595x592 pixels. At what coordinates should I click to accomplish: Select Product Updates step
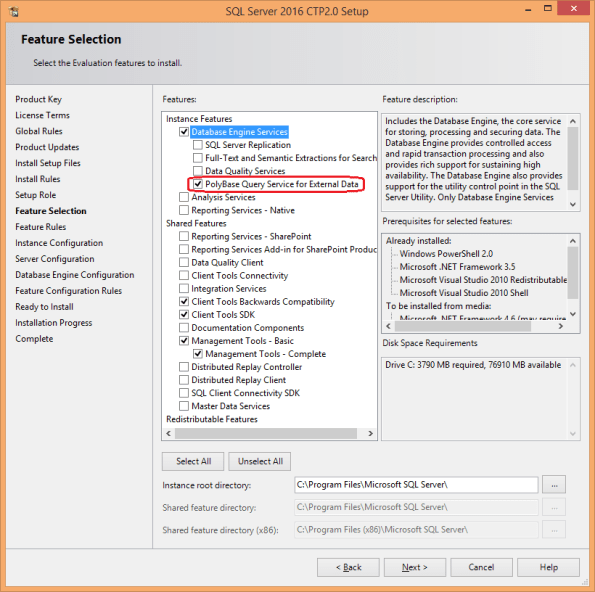pos(47,147)
